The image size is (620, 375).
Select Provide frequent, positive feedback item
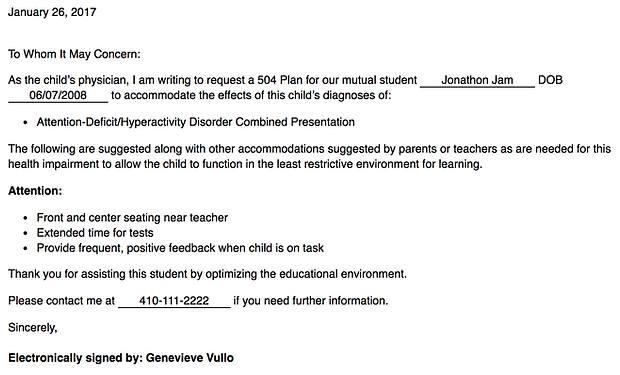[180, 248]
